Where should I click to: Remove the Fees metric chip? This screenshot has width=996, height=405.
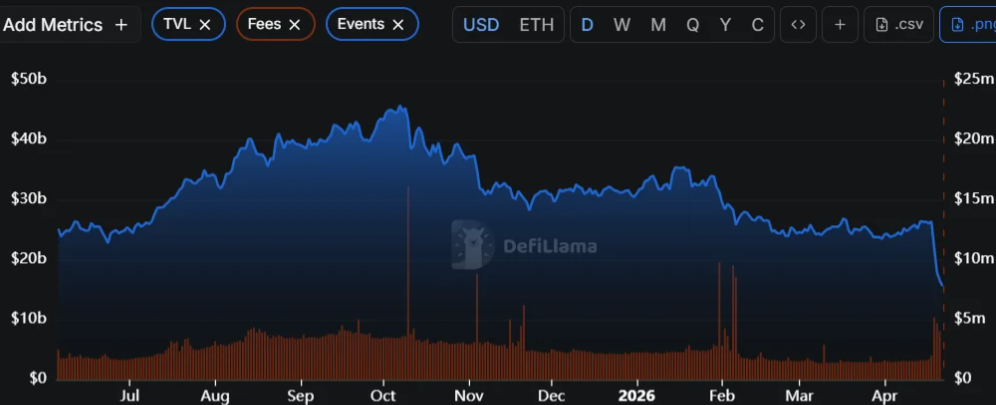pyautogui.click(x=294, y=25)
